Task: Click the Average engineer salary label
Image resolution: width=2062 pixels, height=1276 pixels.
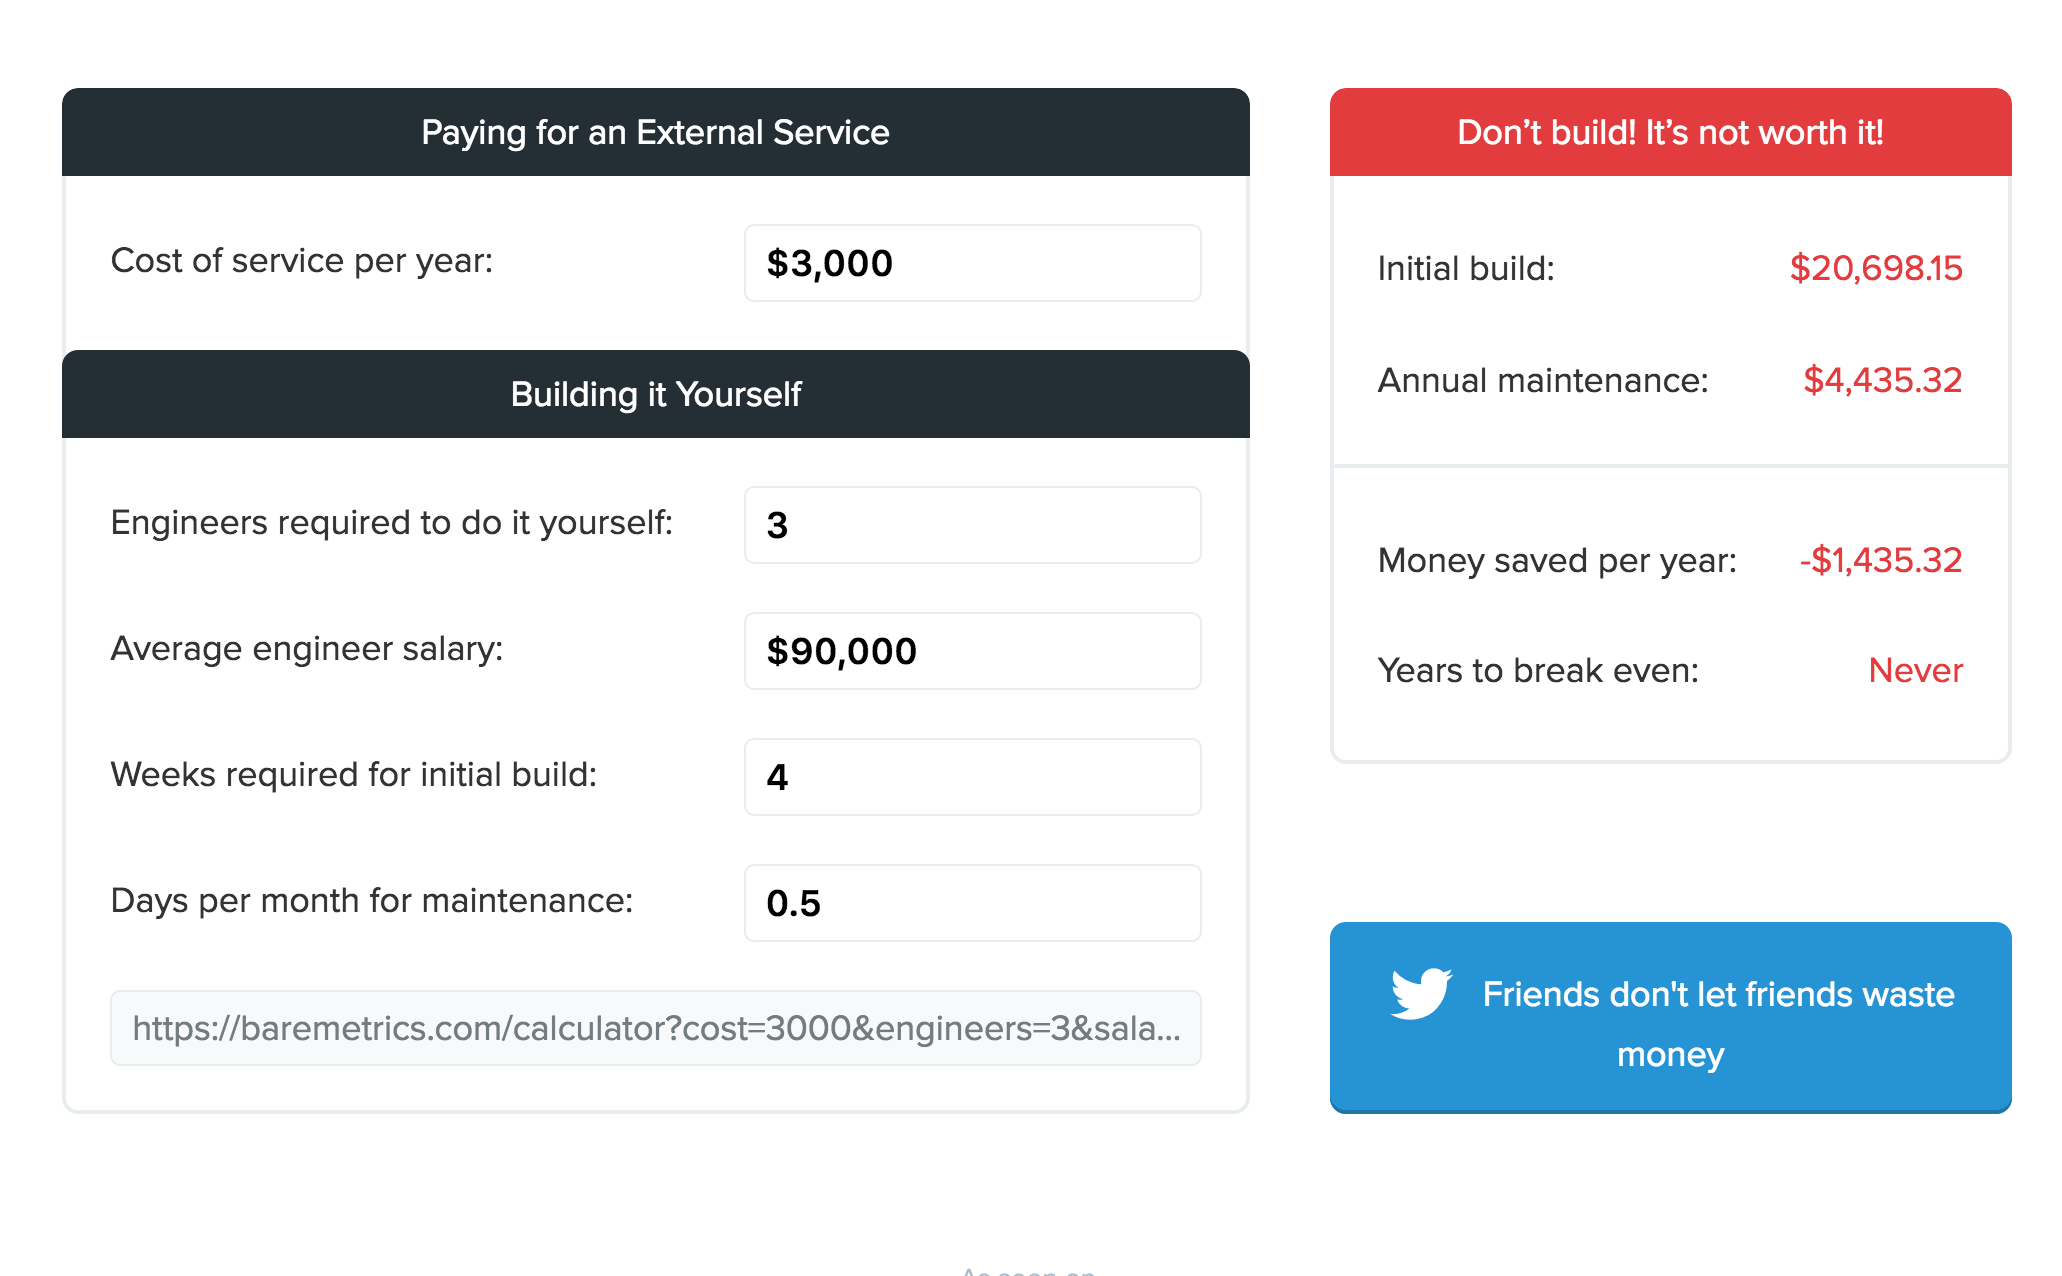Action: tap(307, 649)
